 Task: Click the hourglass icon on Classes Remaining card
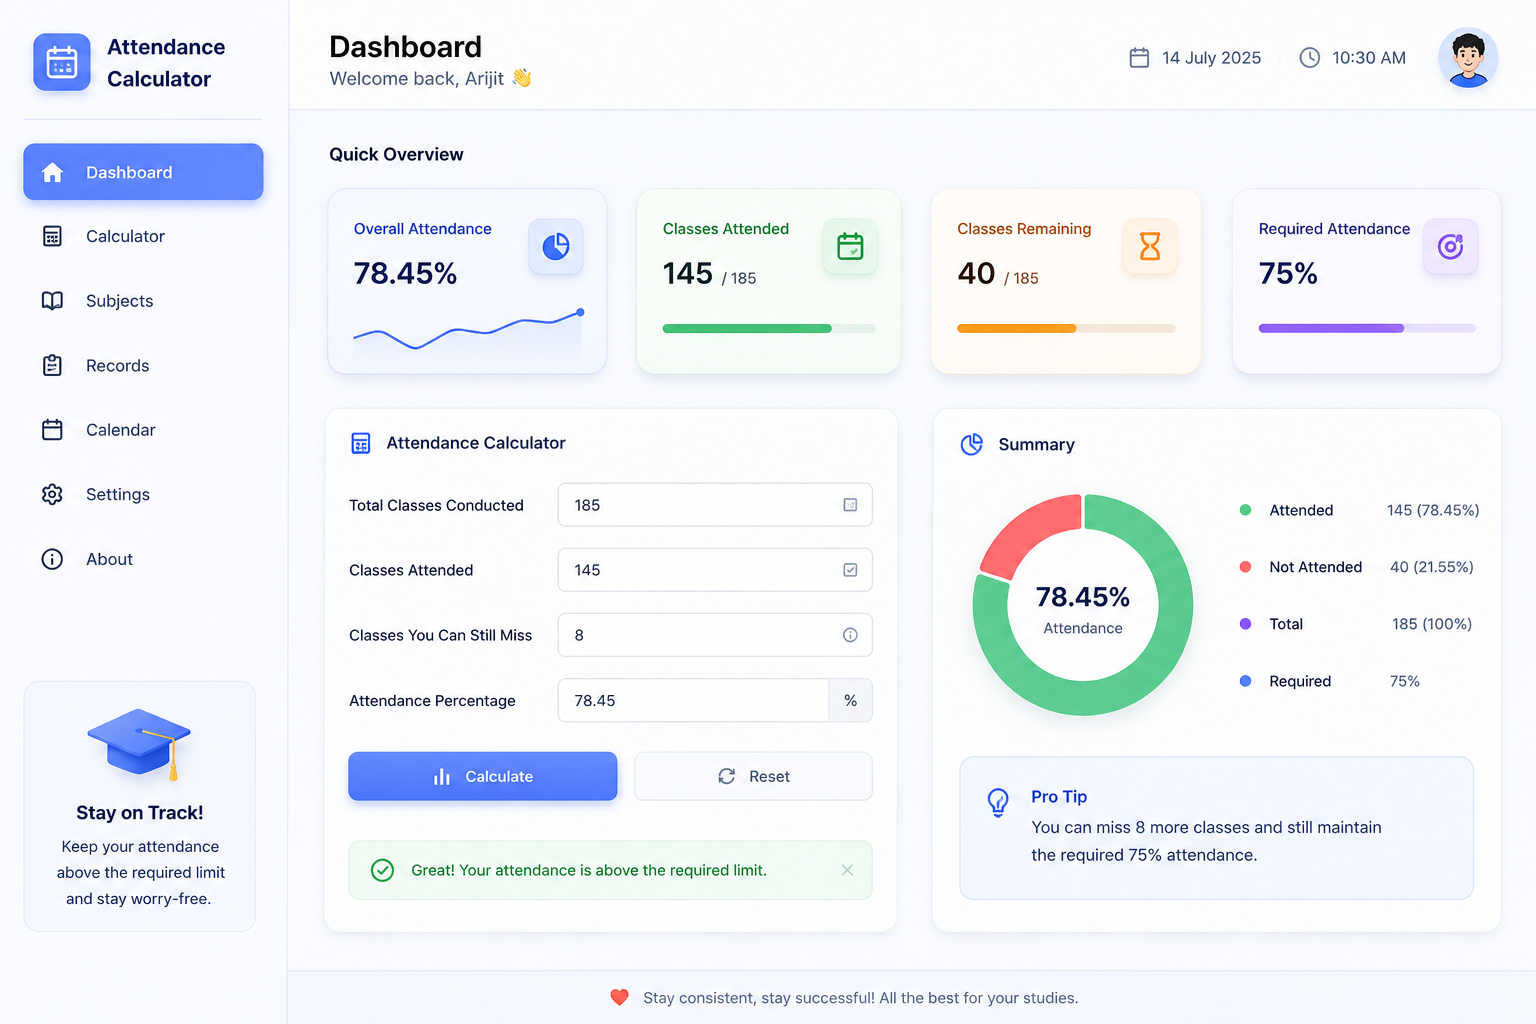1150,246
